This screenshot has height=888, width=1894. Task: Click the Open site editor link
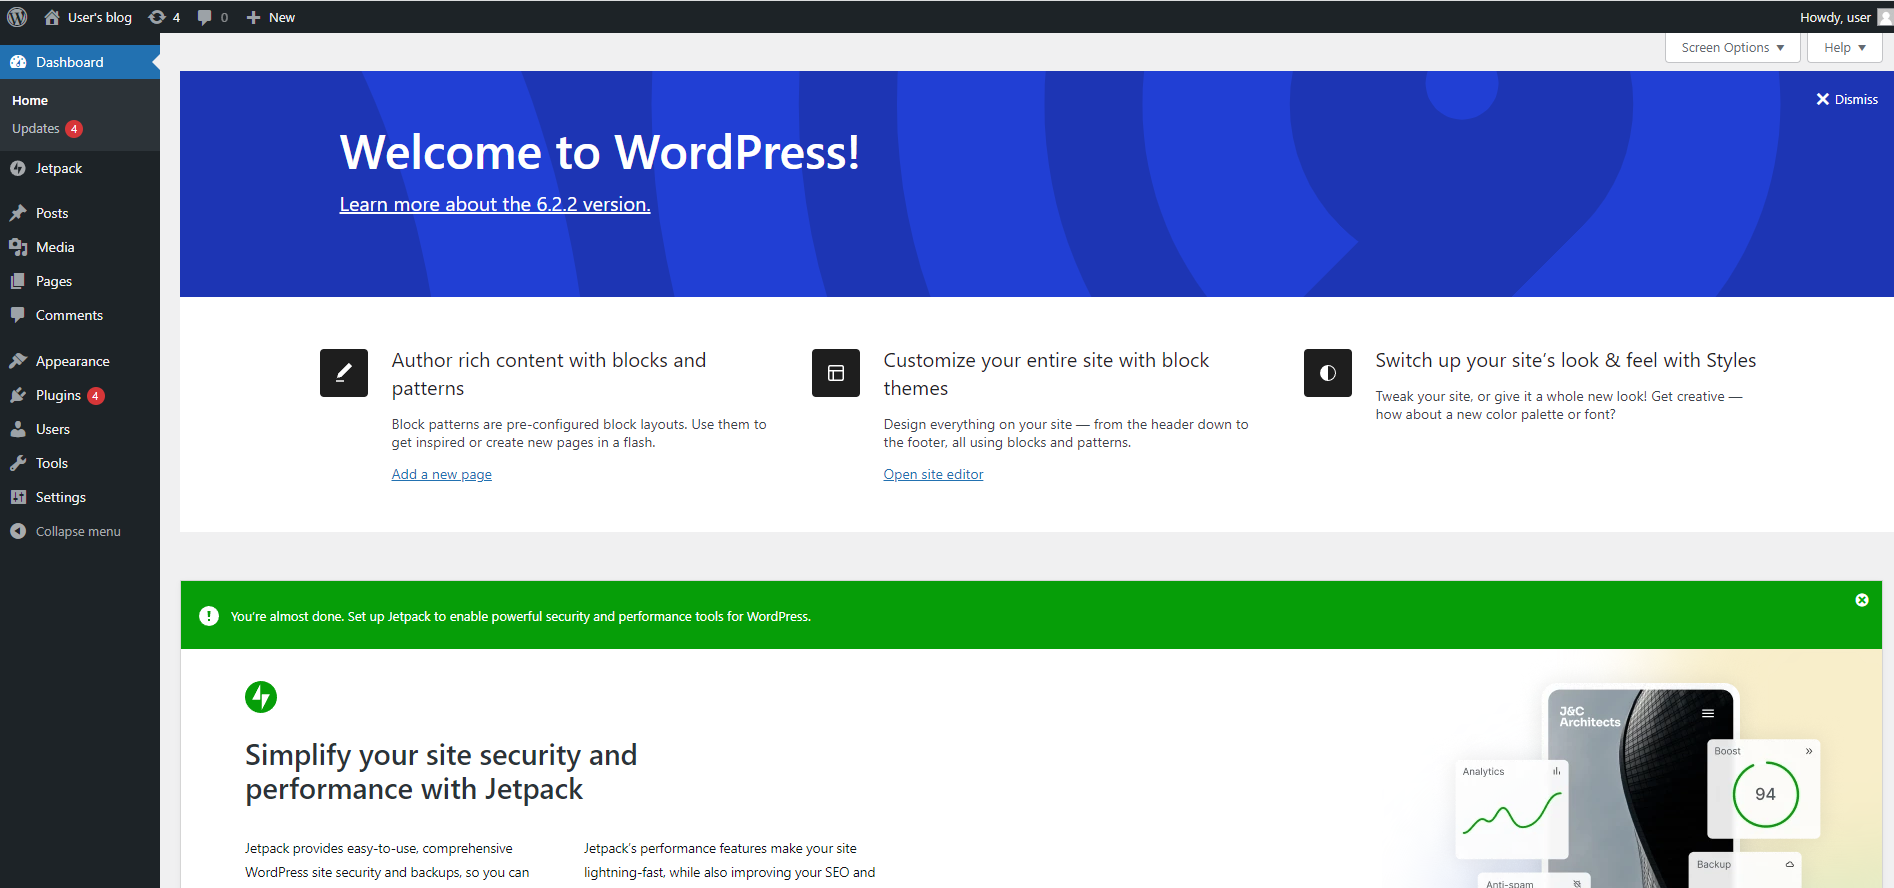pyautogui.click(x=933, y=474)
